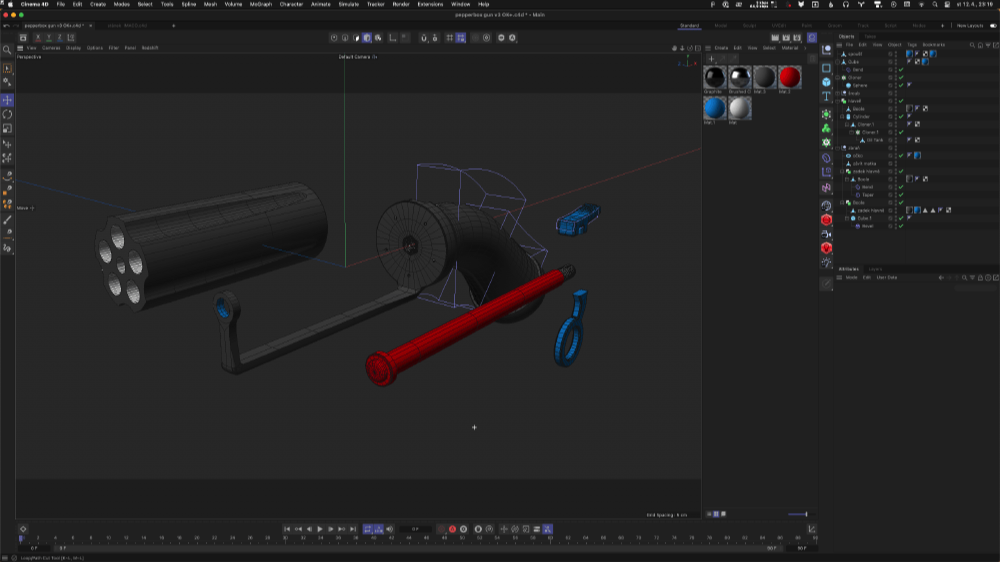Click the red Record keyframe button

click(x=452, y=529)
